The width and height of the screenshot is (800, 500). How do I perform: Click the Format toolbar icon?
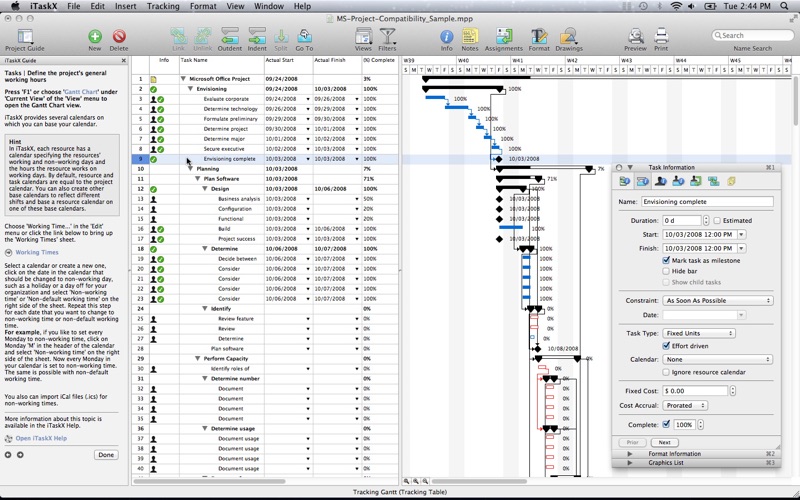click(539, 36)
